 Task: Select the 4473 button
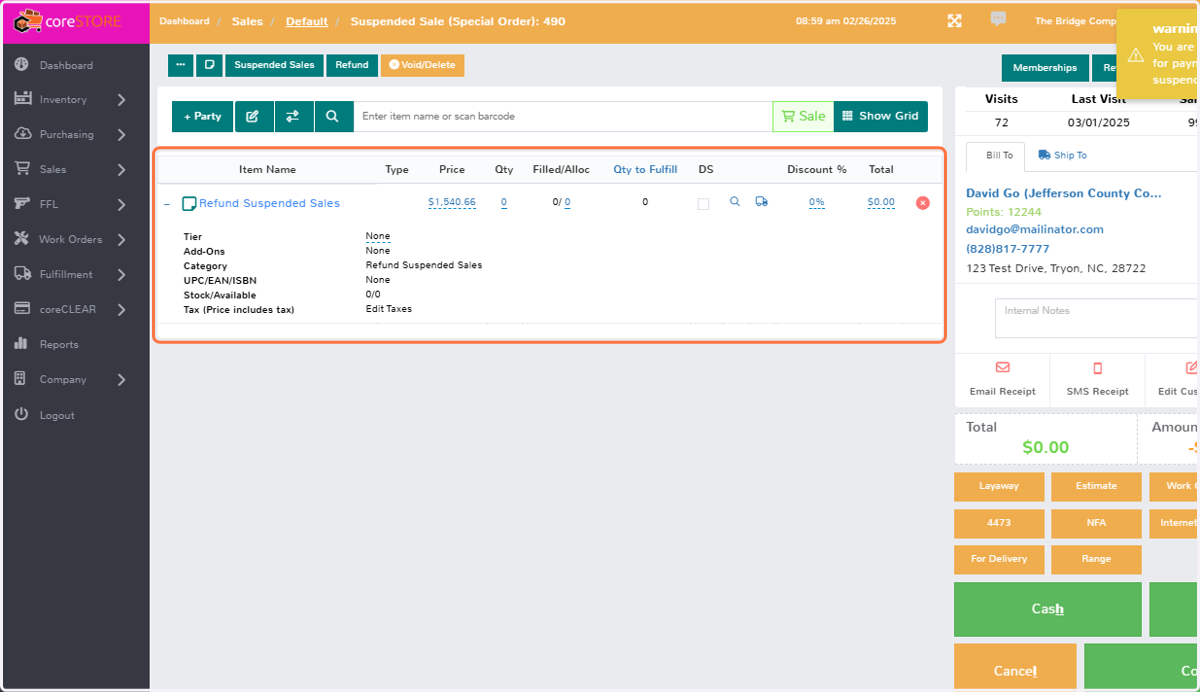click(999, 523)
